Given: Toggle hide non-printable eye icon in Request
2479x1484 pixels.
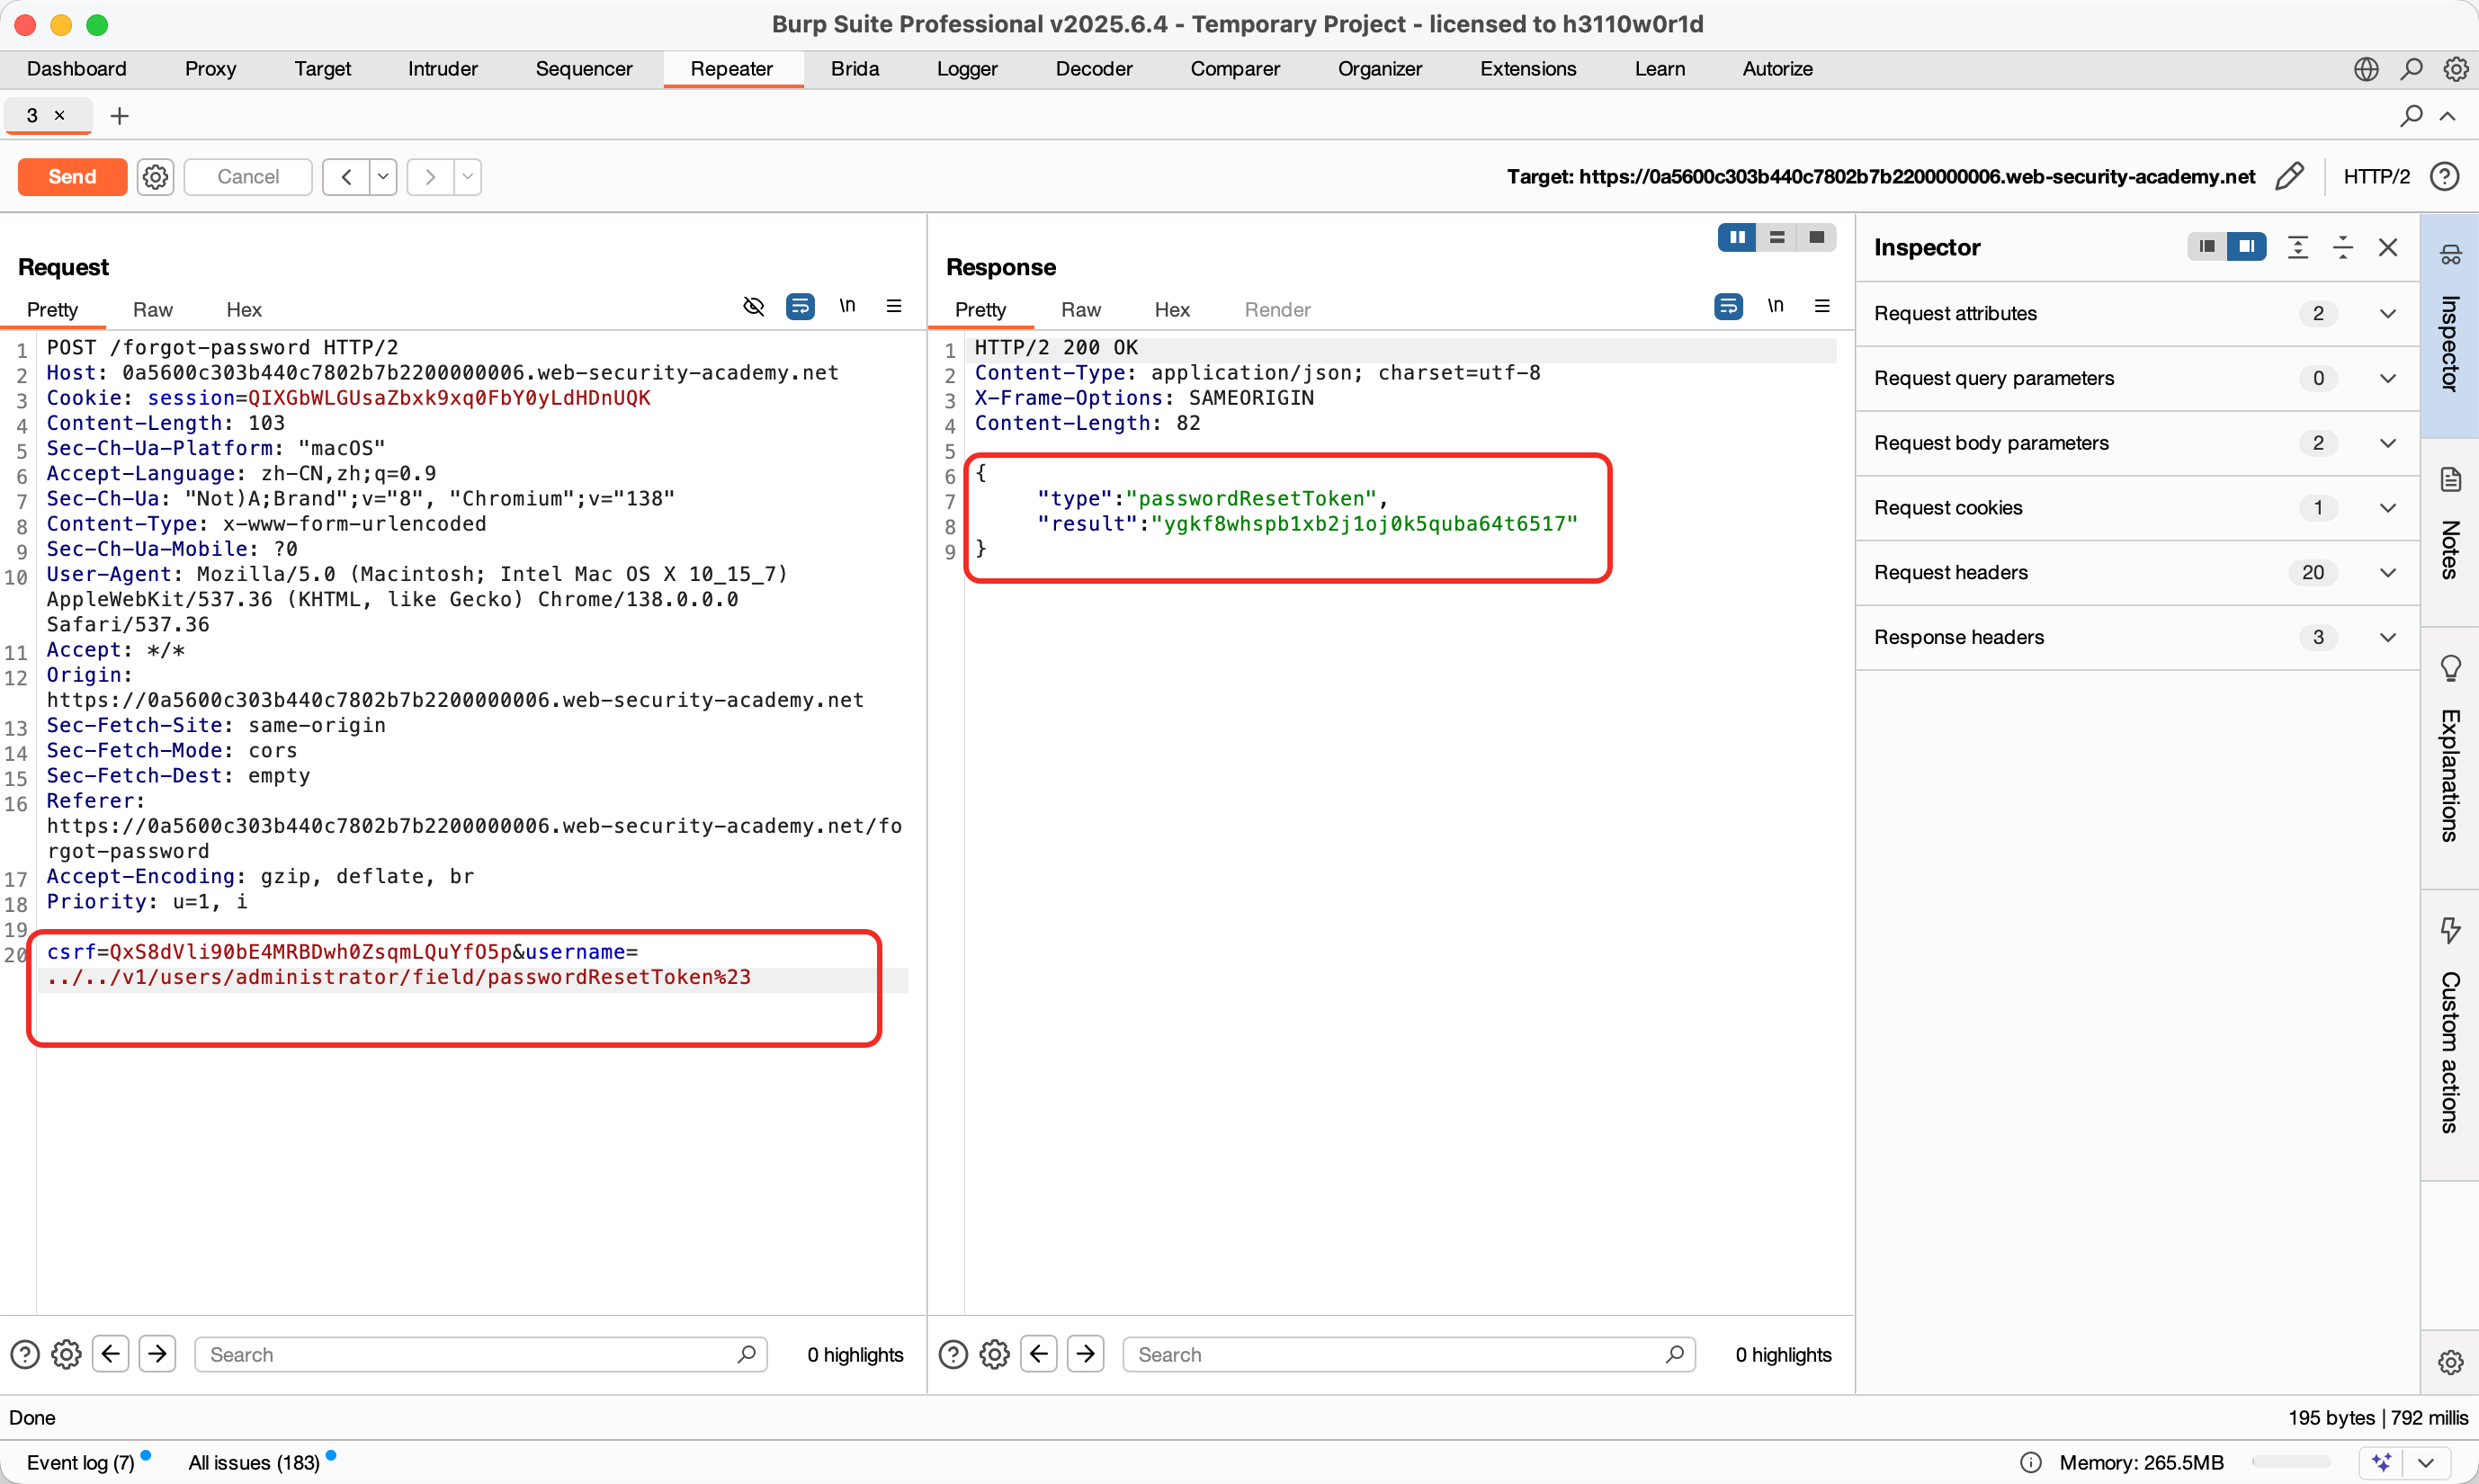Looking at the screenshot, I should 753,306.
